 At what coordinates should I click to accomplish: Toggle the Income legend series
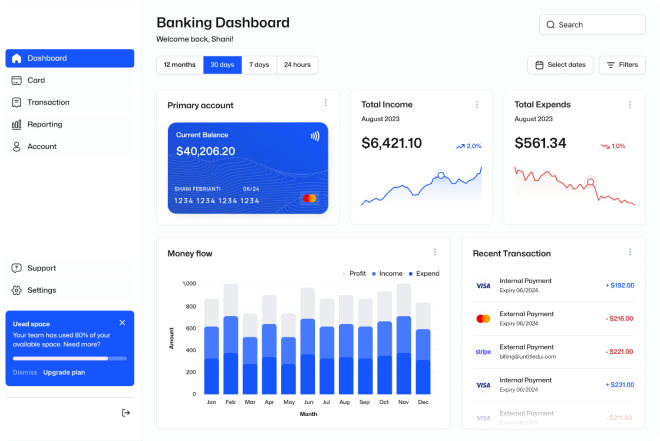(x=385, y=272)
